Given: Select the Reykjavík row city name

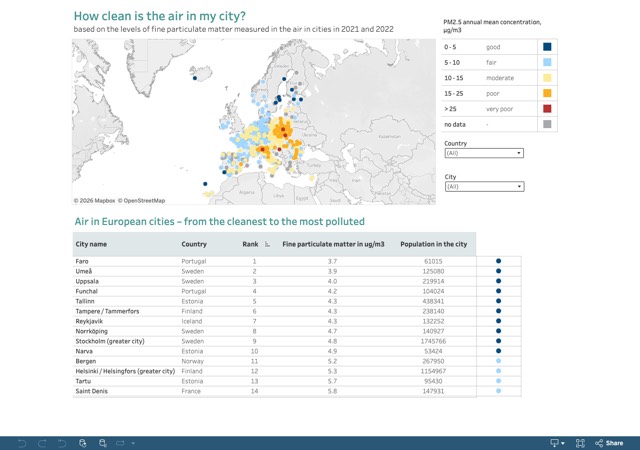Looking at the screenshot, I should pos(89,321).
